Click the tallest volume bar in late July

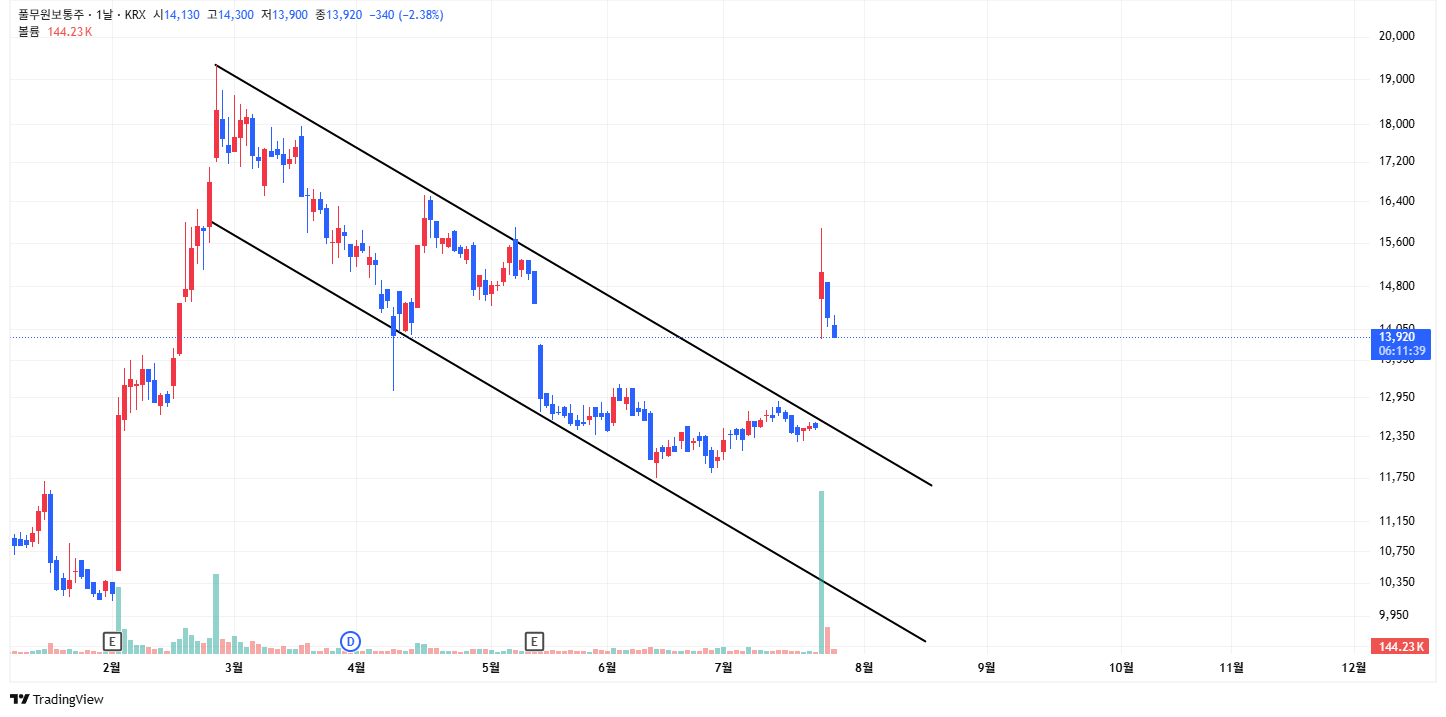[x=821, y=572]
